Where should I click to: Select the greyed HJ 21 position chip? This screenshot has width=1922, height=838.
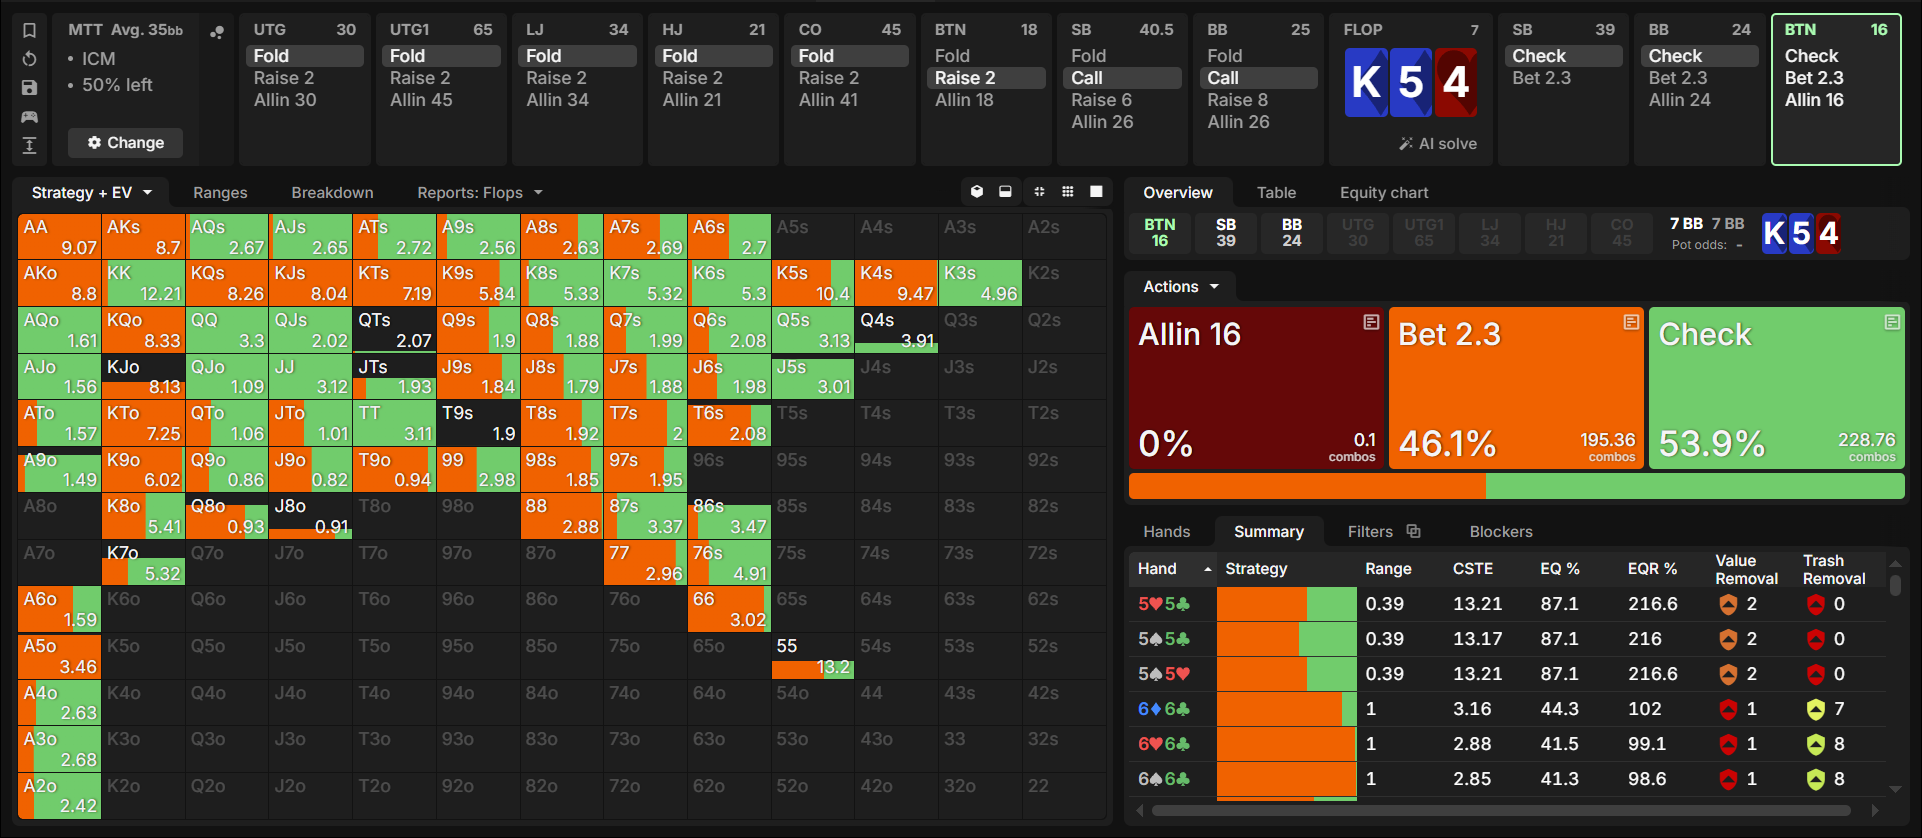pos(1556,233)
